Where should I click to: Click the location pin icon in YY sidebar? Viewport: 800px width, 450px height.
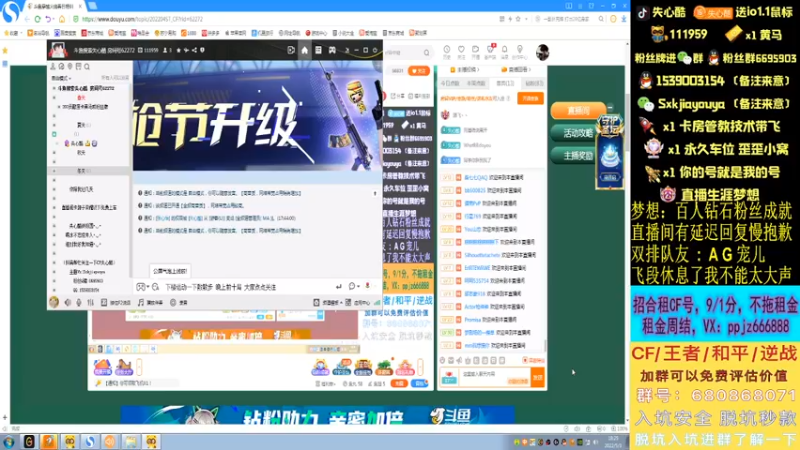(70, 66)
